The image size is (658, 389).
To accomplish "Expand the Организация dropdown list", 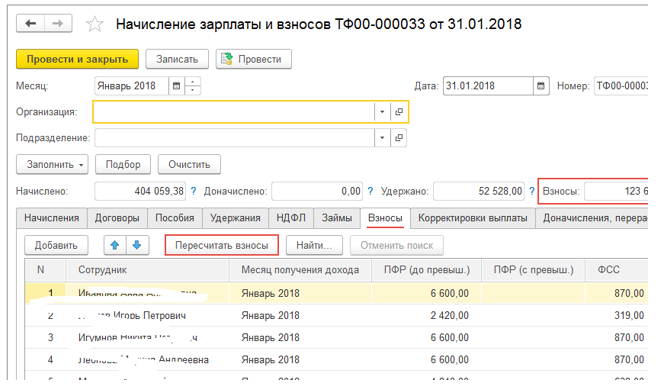I will point(382,112).
